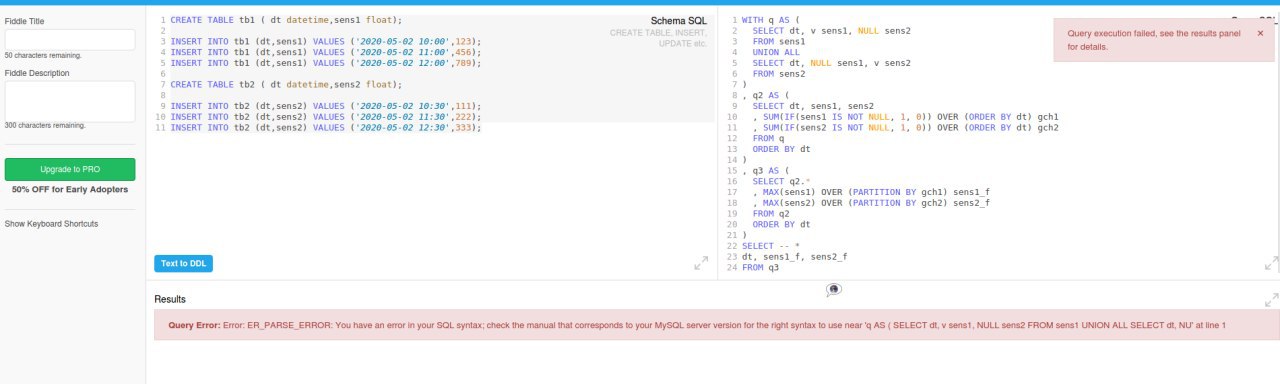Expand the Results panel to fullscreen
The height and width of the screenshot is (384, 1280).
pos(1271,299)
